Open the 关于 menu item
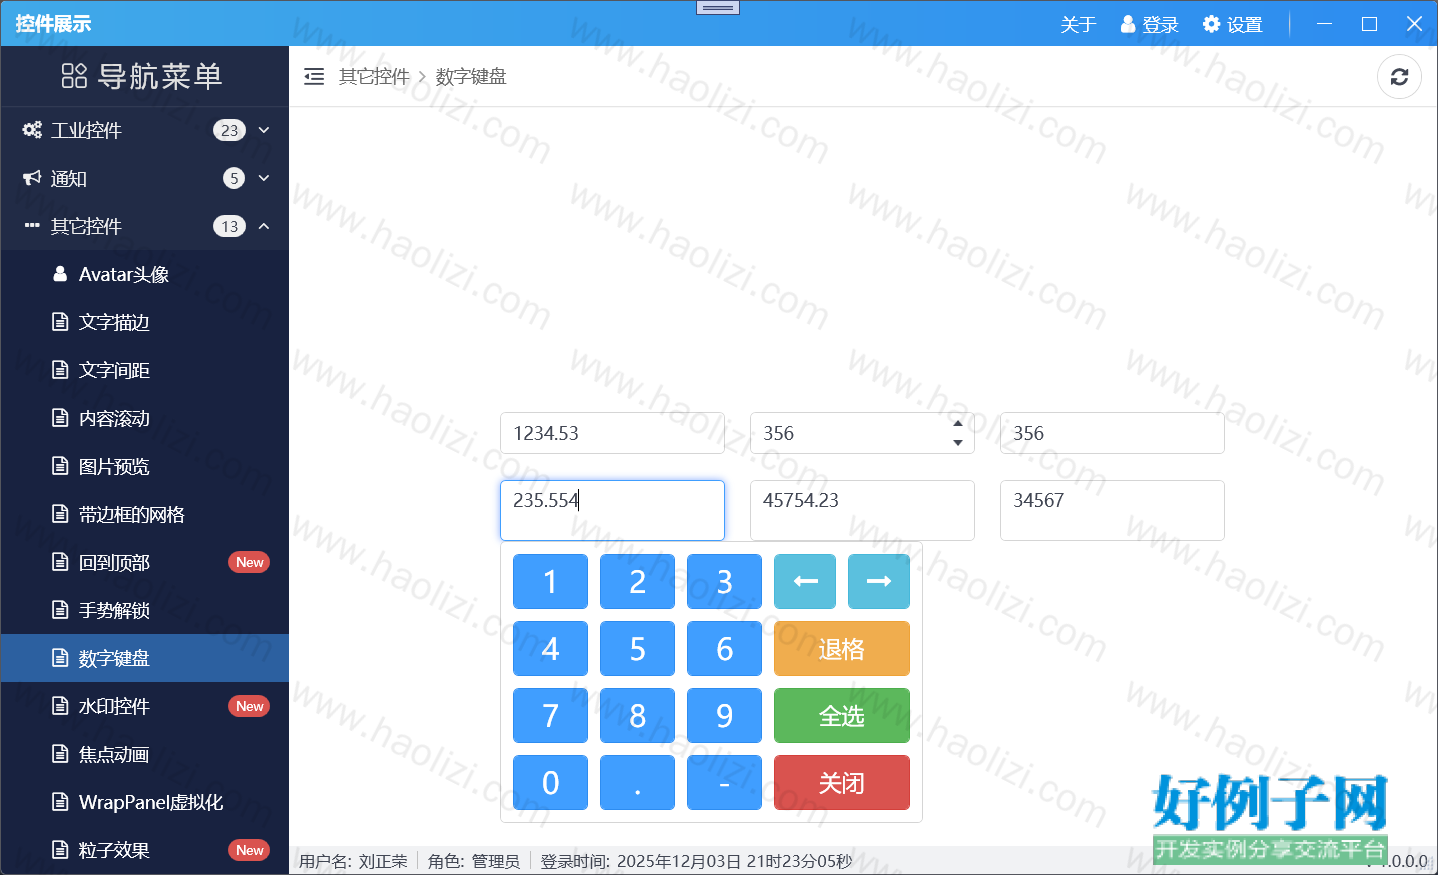 [x=1078, y=24]
